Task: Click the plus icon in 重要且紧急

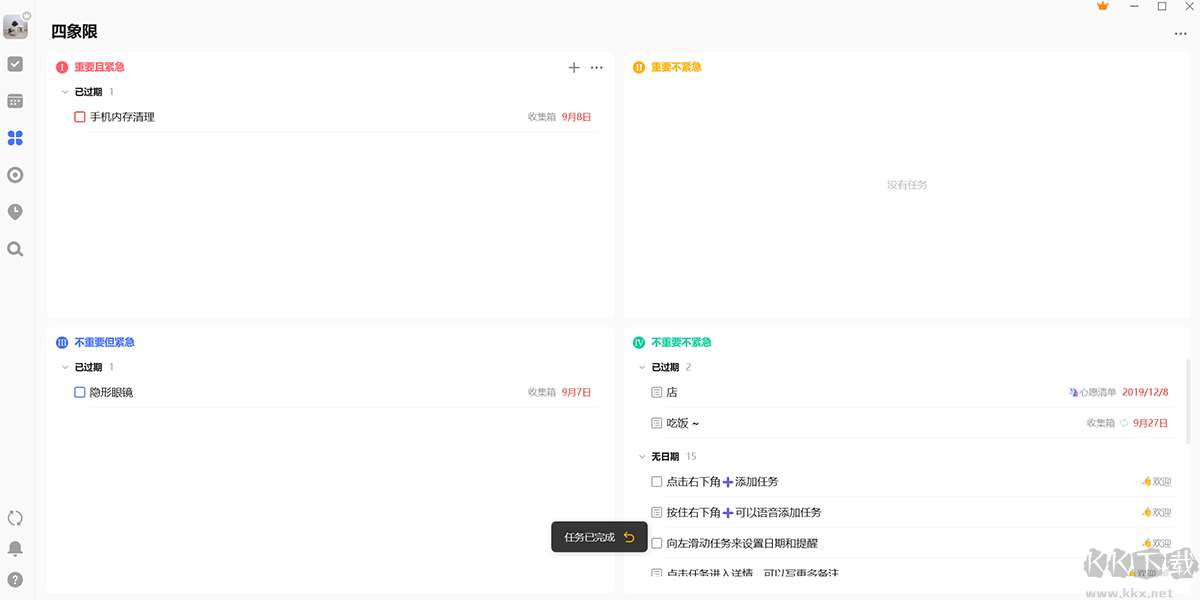Action: pos(574,68)
